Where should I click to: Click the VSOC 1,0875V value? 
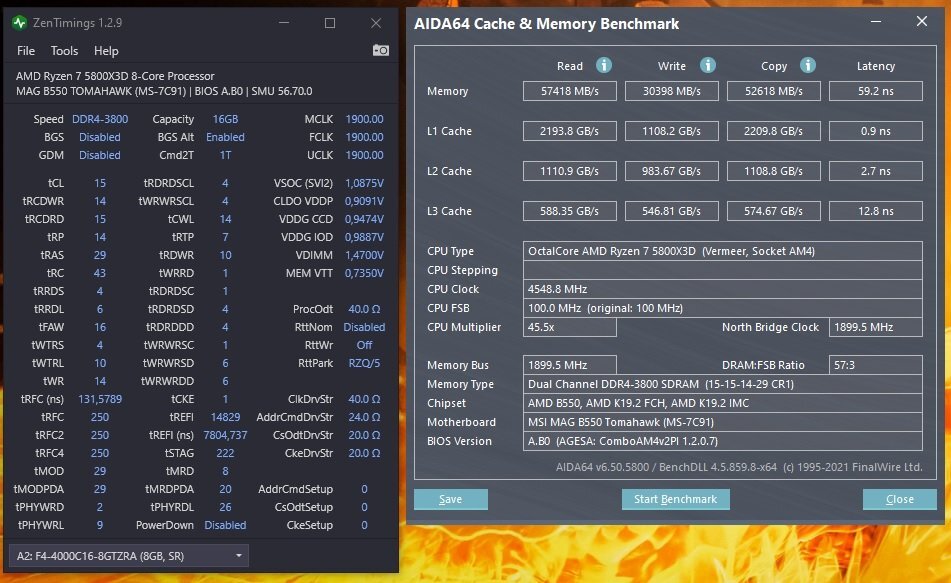pos(364,183)
